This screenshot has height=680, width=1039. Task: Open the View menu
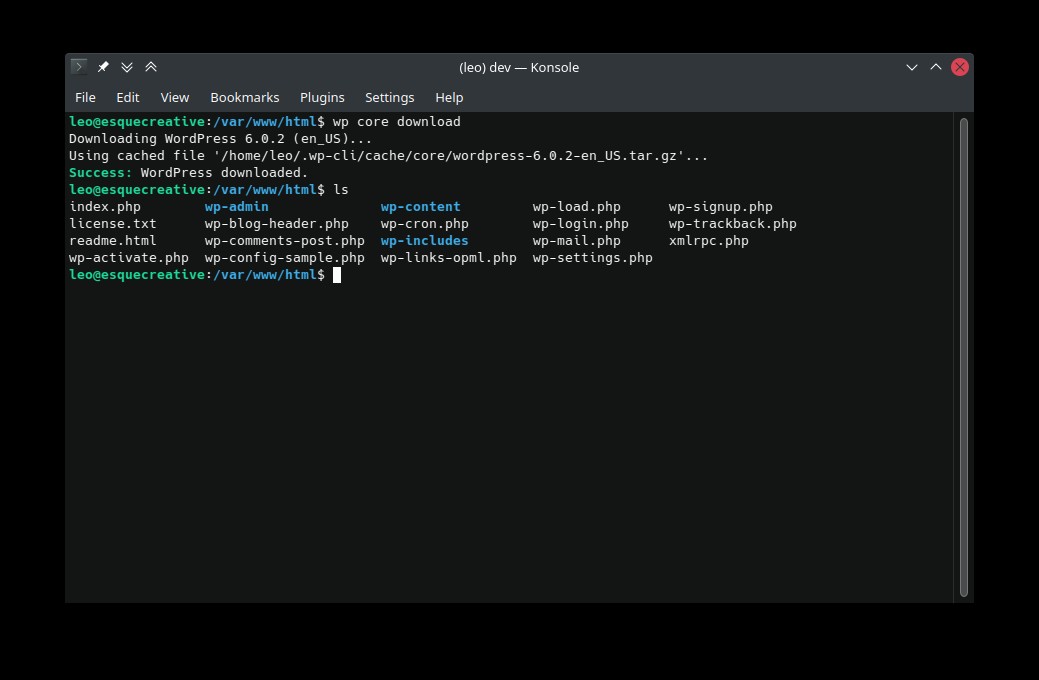pos(174,97)
